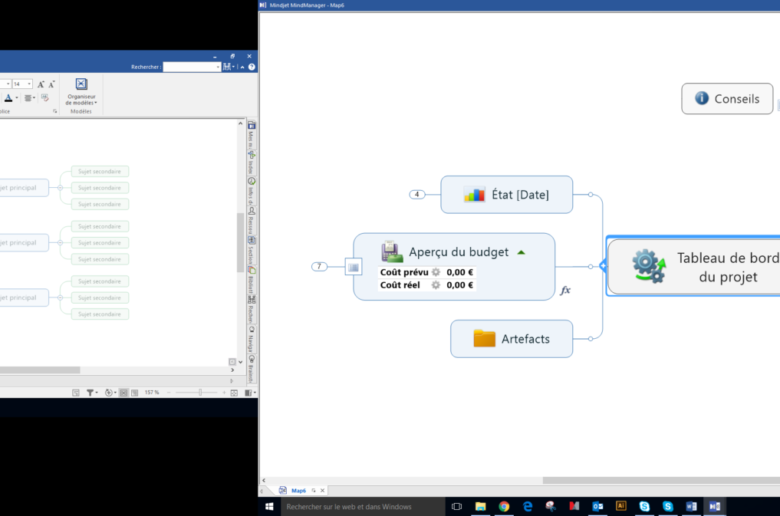
Task: Click the decrease font size icon
Action: tap(52, 84)
